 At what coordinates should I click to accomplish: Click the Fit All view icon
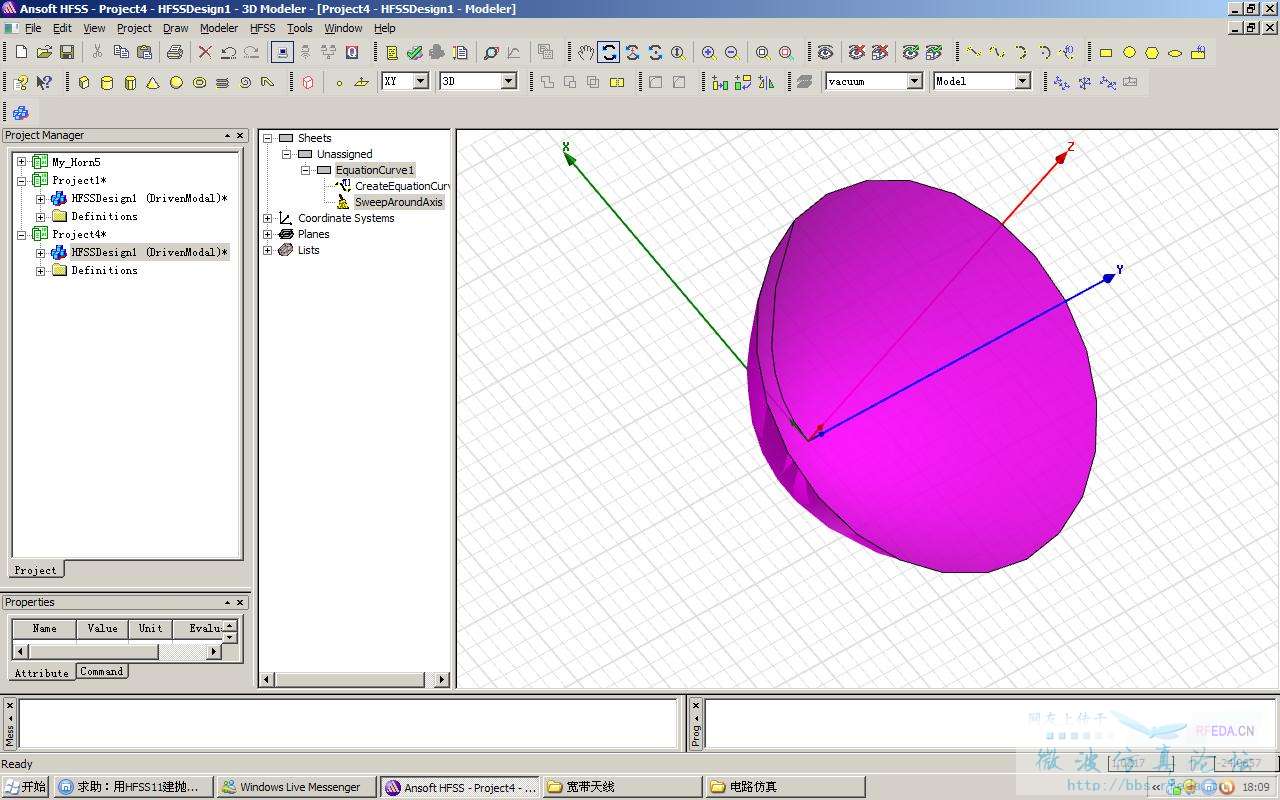click(x=763, y=52)
